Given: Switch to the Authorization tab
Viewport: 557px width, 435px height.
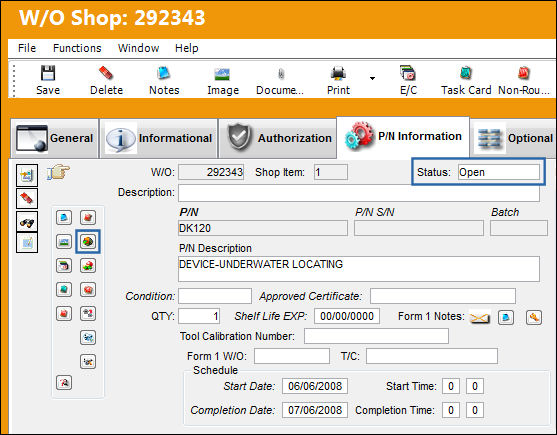Looking at the screenshot, I should pos(277,138).
